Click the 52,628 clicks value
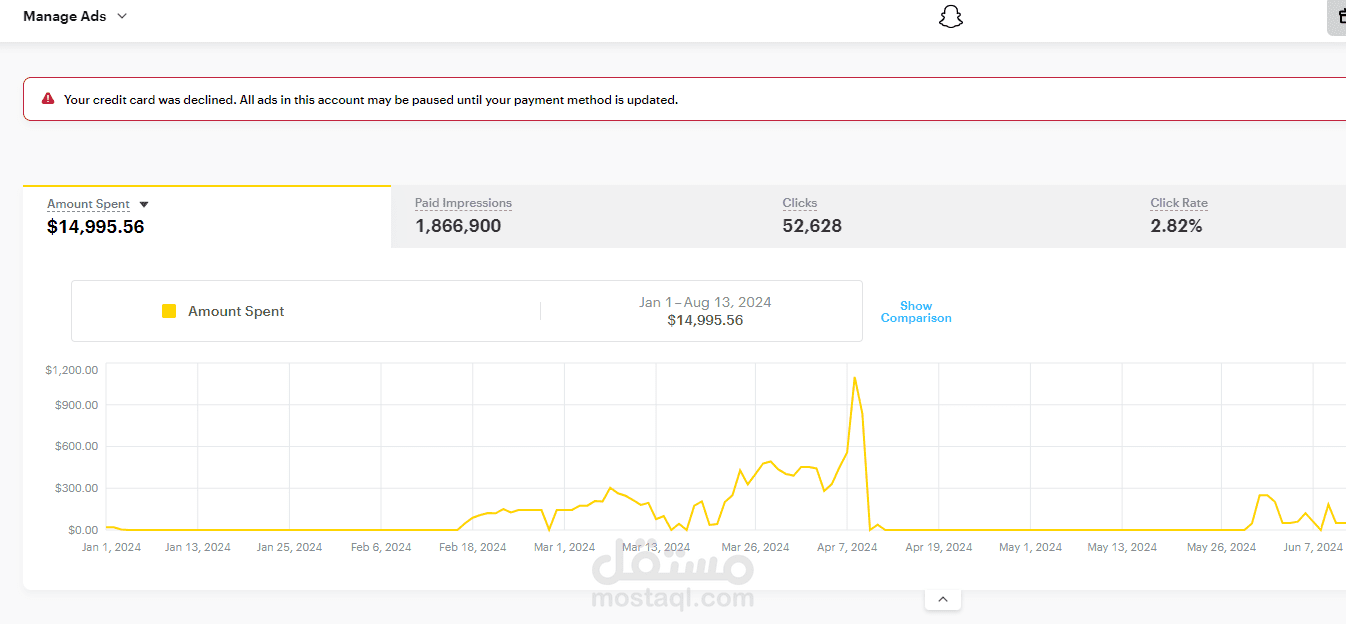The width and height of the screenshot is (1346, 624). (x=812, y=226)
